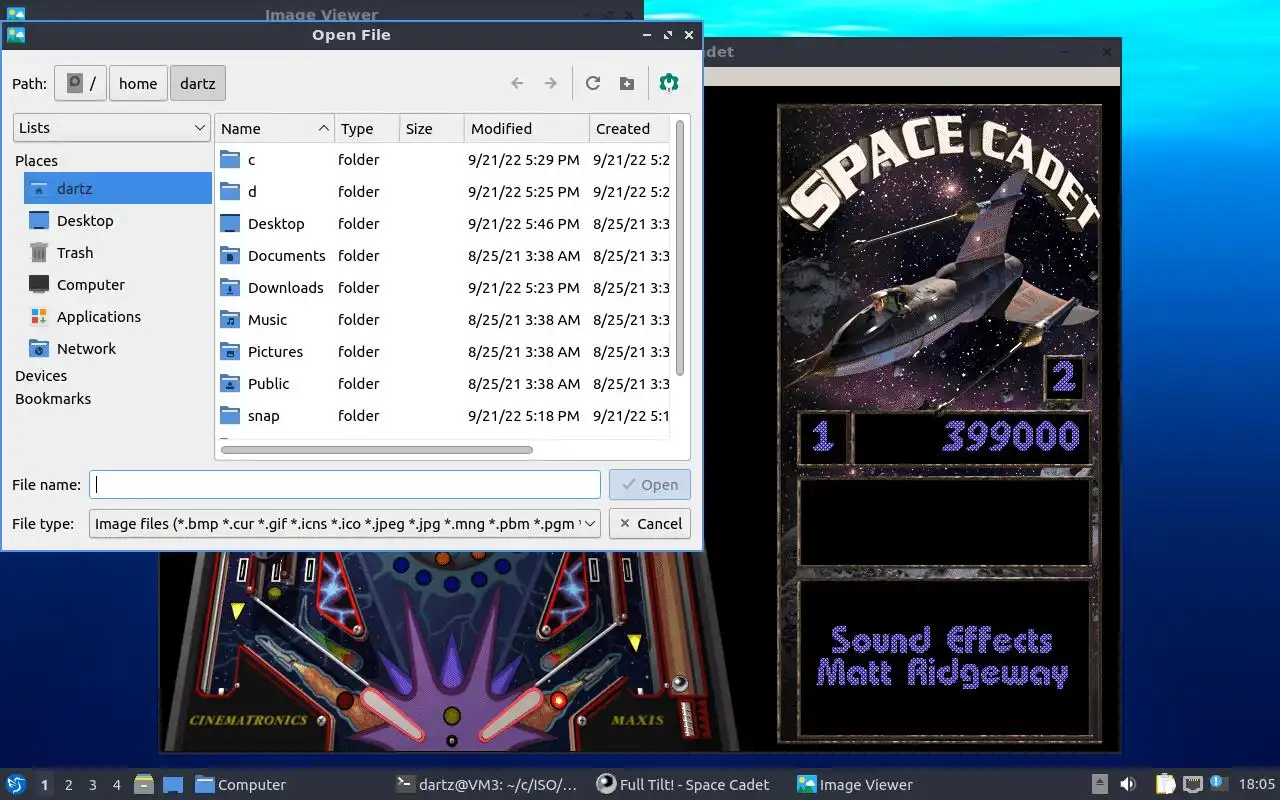Click the Open button
1280x800 pixels.
(x=650, y=485)
